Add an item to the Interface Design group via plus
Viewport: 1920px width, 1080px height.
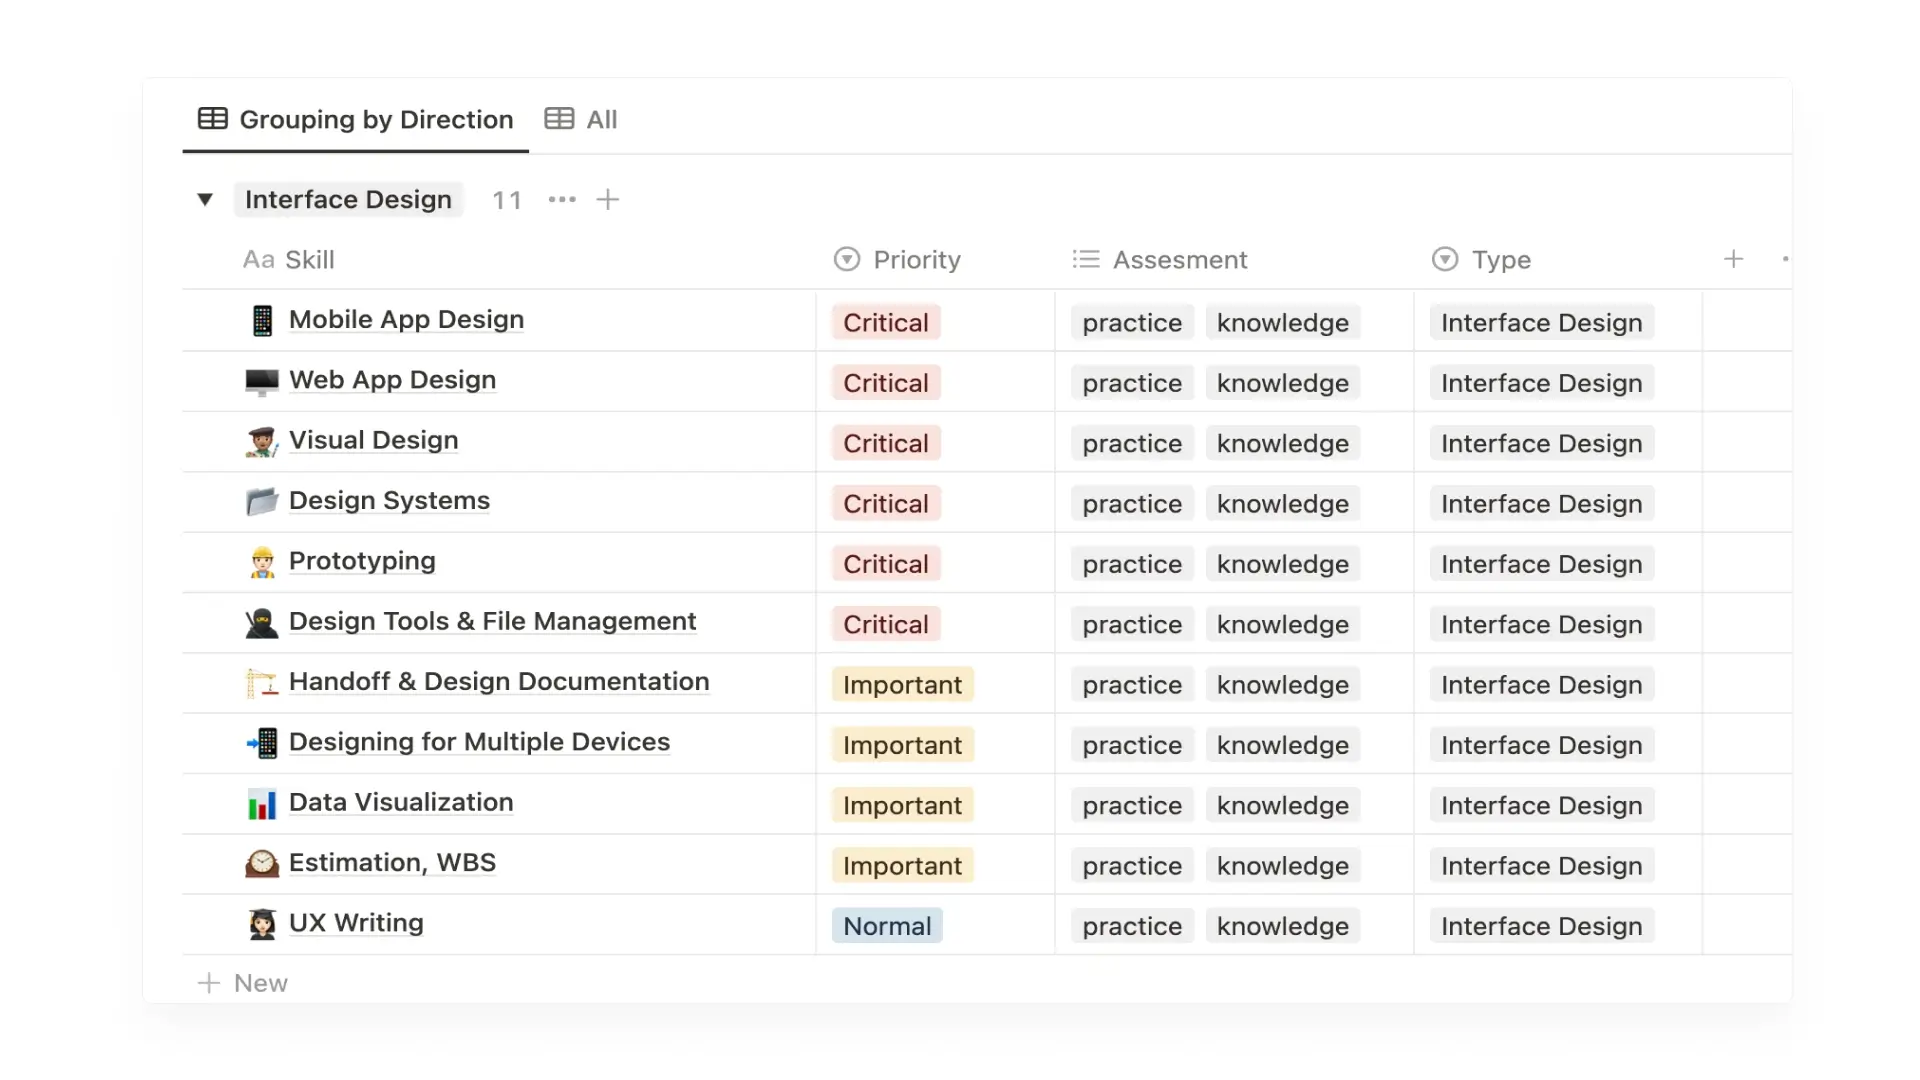tap(607, 200)
